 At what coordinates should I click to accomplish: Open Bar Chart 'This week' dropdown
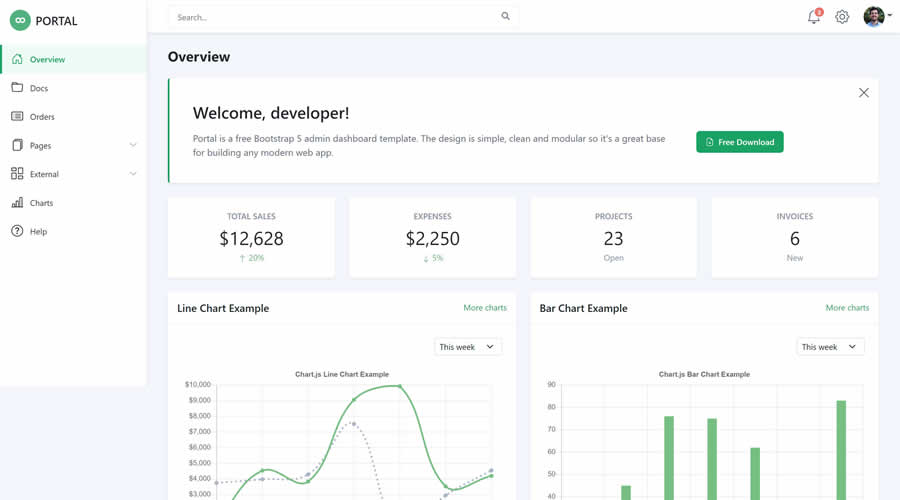829,347
